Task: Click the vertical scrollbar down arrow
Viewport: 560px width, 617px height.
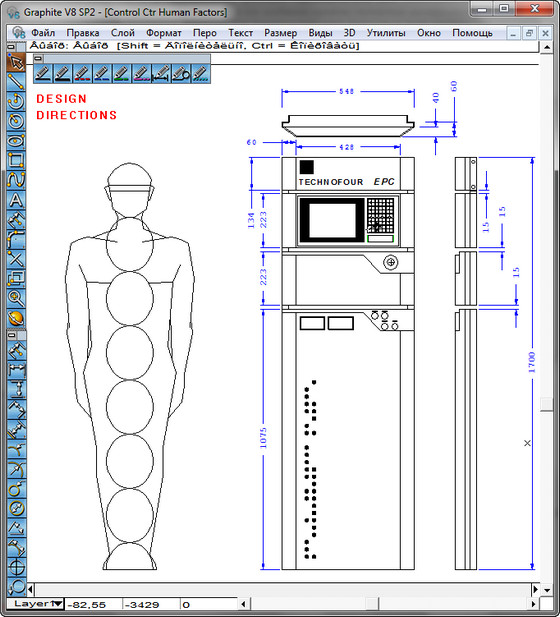Action: (x=547, y=590)
